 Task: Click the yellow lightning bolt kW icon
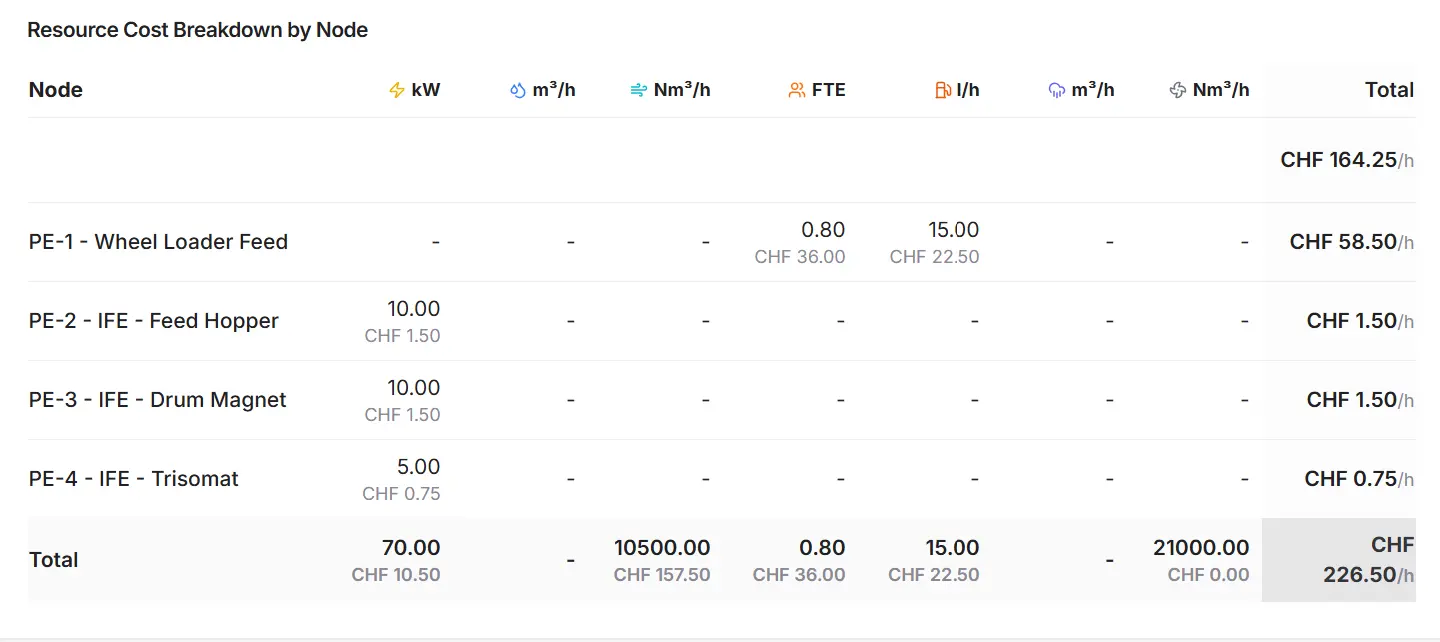tap(397, 90)
